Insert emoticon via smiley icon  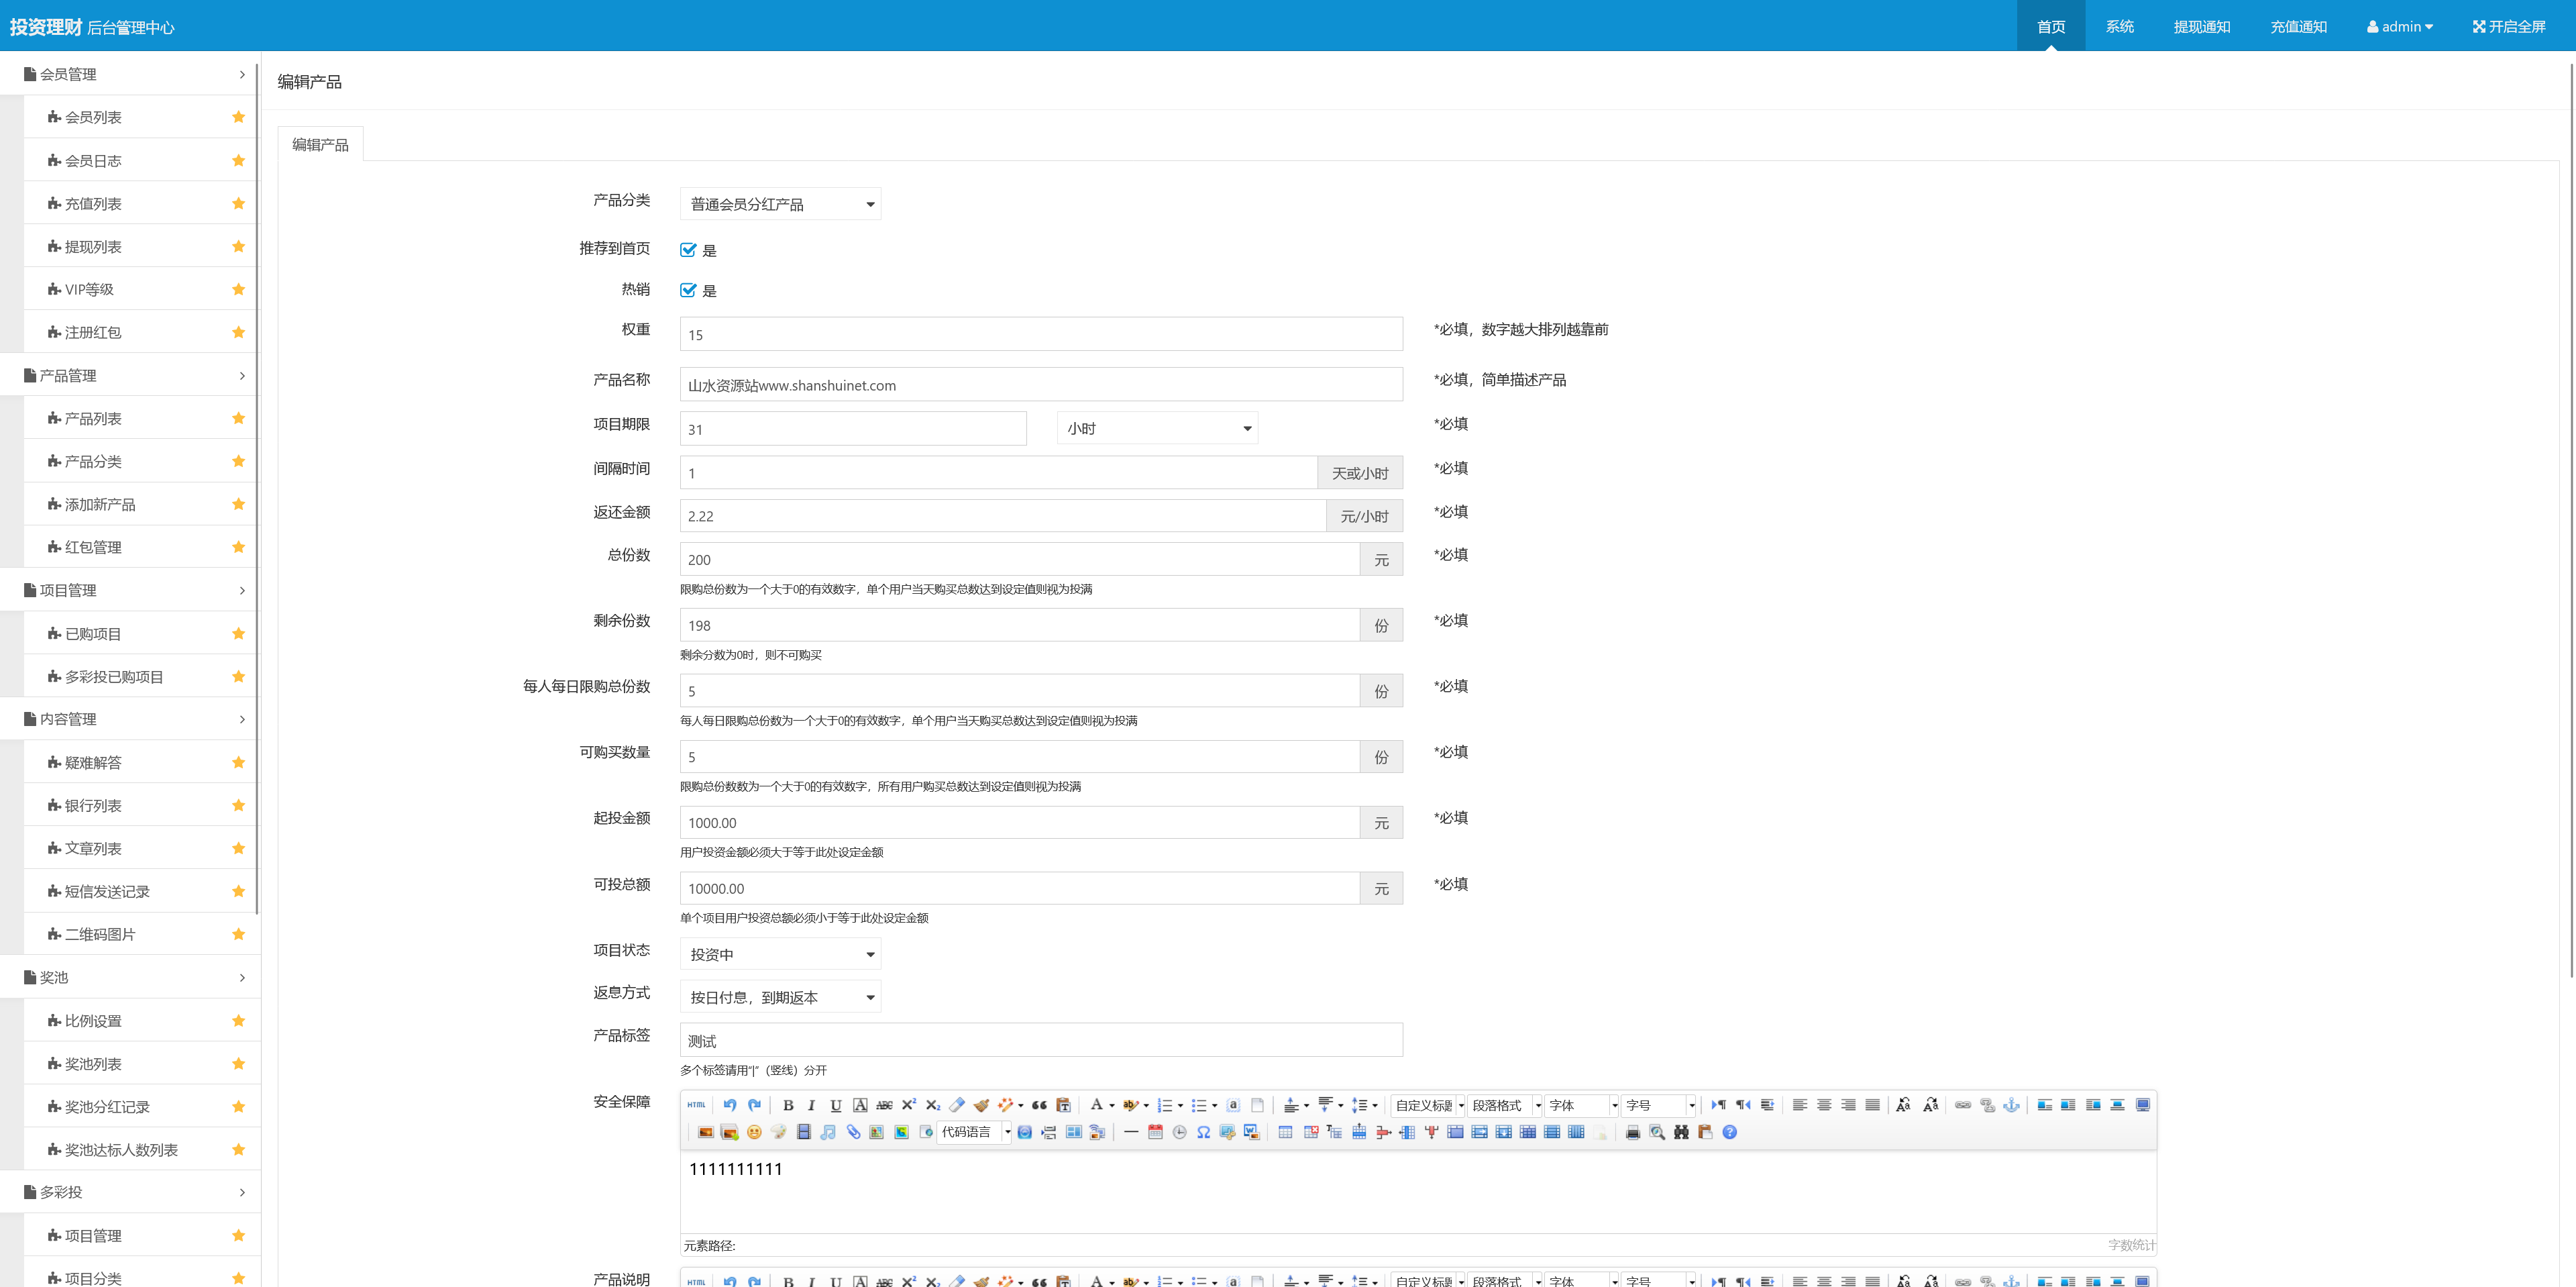coord(754,1132)
